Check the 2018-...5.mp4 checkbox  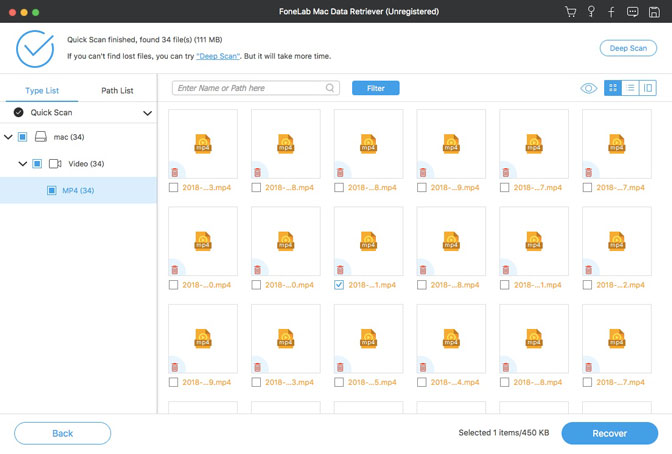point(339,382)
